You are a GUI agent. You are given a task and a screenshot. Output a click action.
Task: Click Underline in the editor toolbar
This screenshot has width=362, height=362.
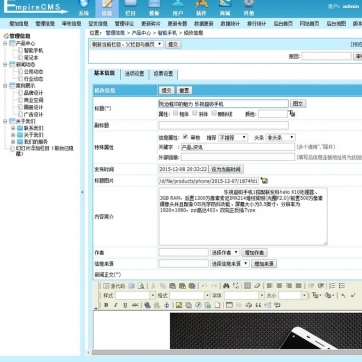point(125,305)
